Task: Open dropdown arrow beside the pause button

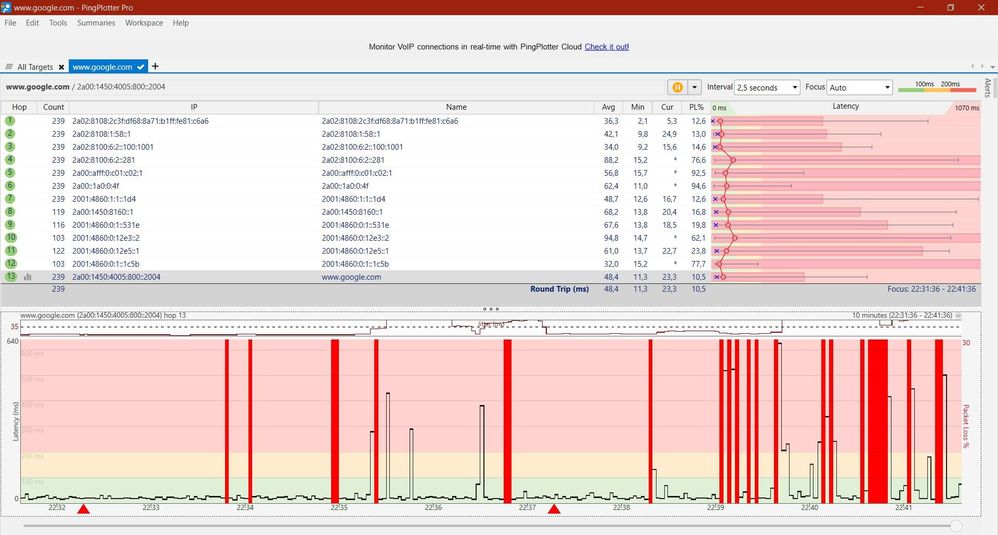Action: (x=695, y=87)
